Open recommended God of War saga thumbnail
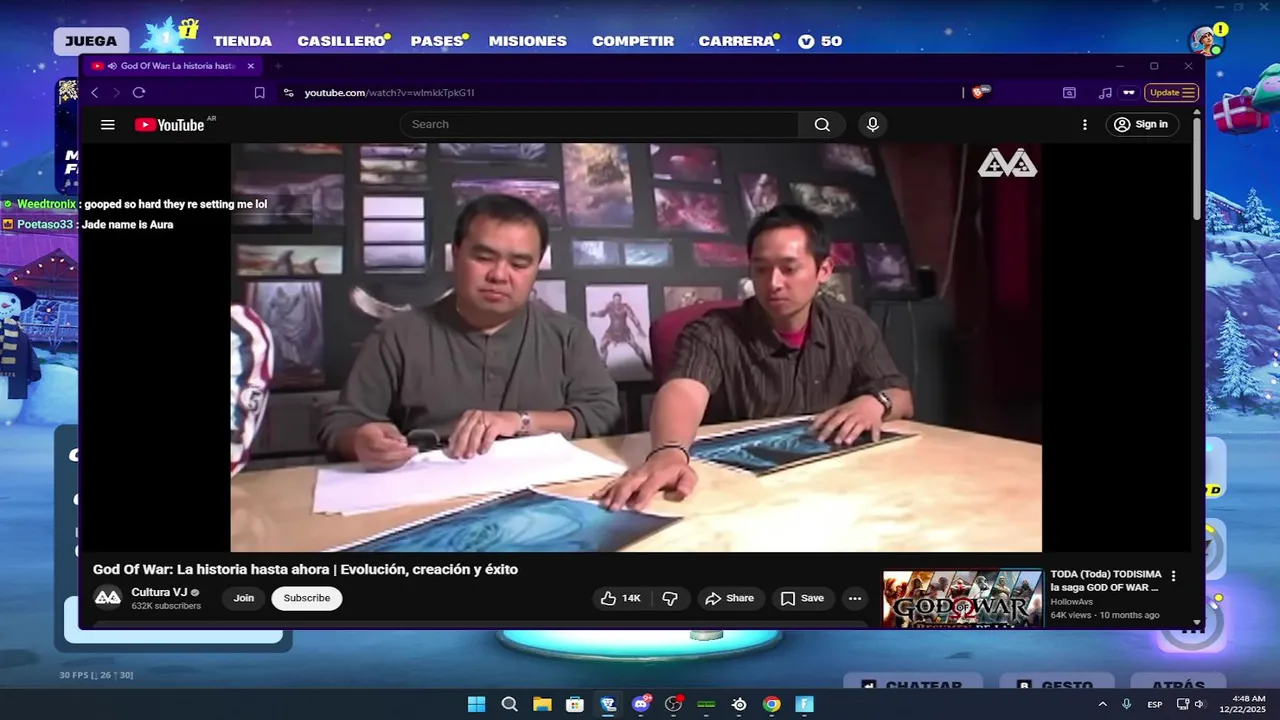1280x720 pixels. pyautogui.click(x=962, y=598)
